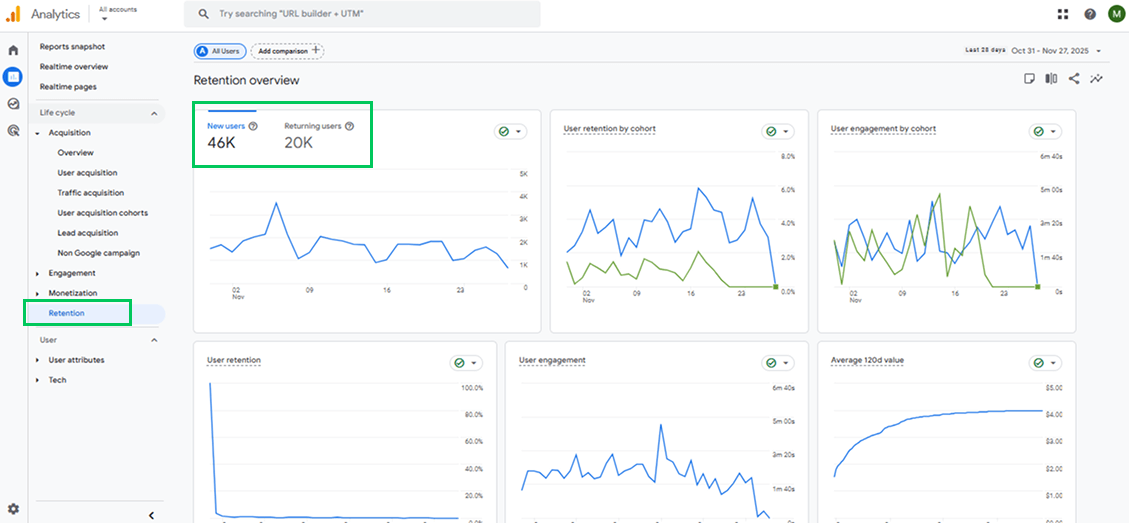Open the Insights sparkline icon
The height and width of the screenshot is (523, 1129).
(x=1097, y=79)
